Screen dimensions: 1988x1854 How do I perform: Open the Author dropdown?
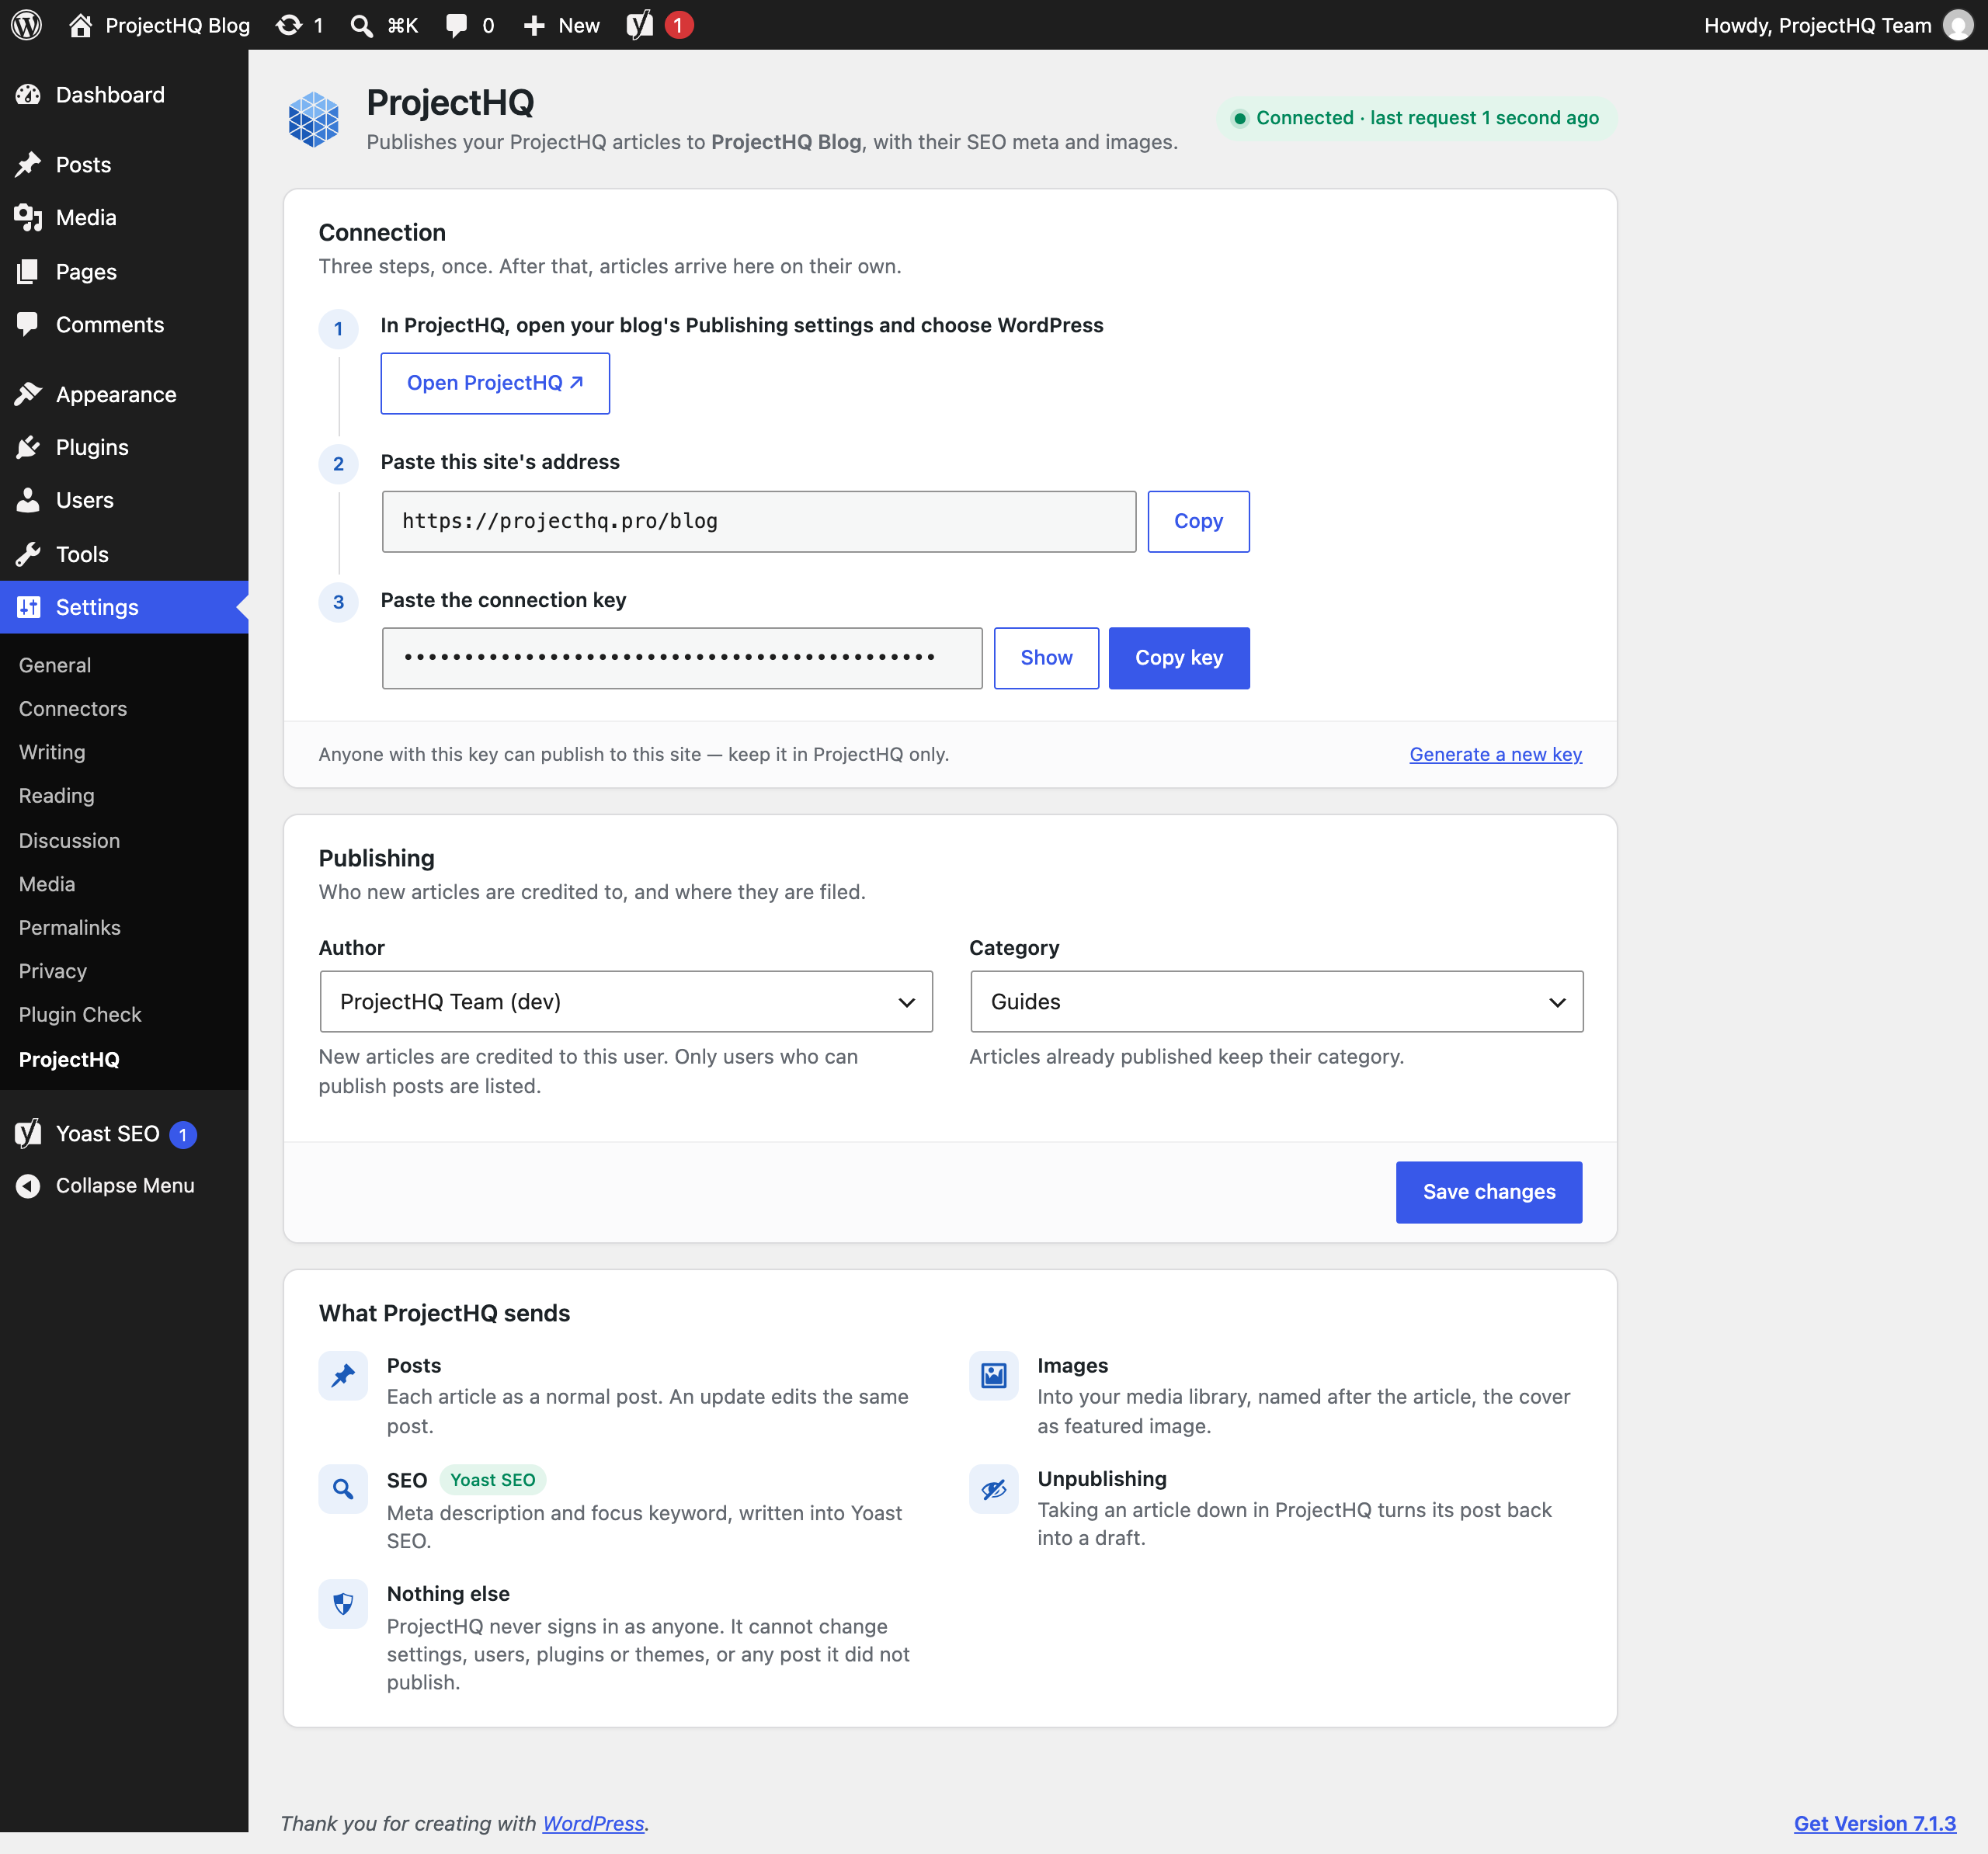[x=626, y=1001]
